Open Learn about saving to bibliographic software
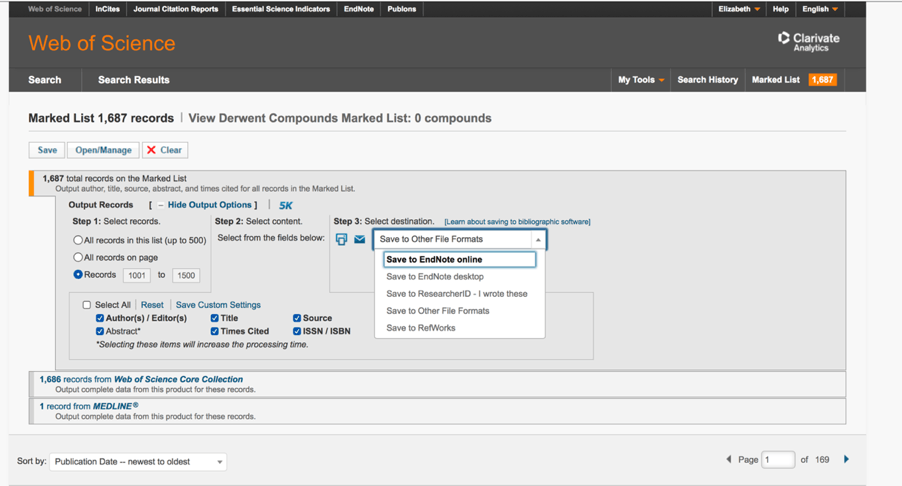 [x=517, y=222]
